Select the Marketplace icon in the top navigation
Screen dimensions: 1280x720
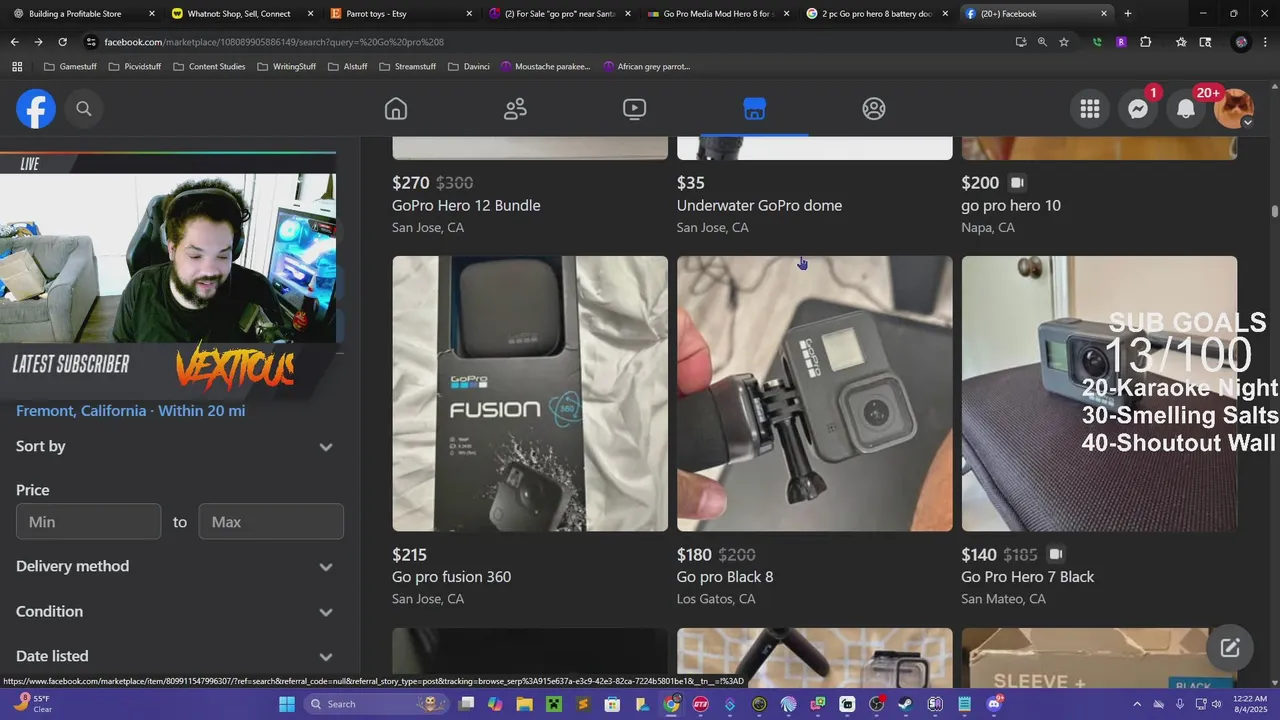pos(754,109)
